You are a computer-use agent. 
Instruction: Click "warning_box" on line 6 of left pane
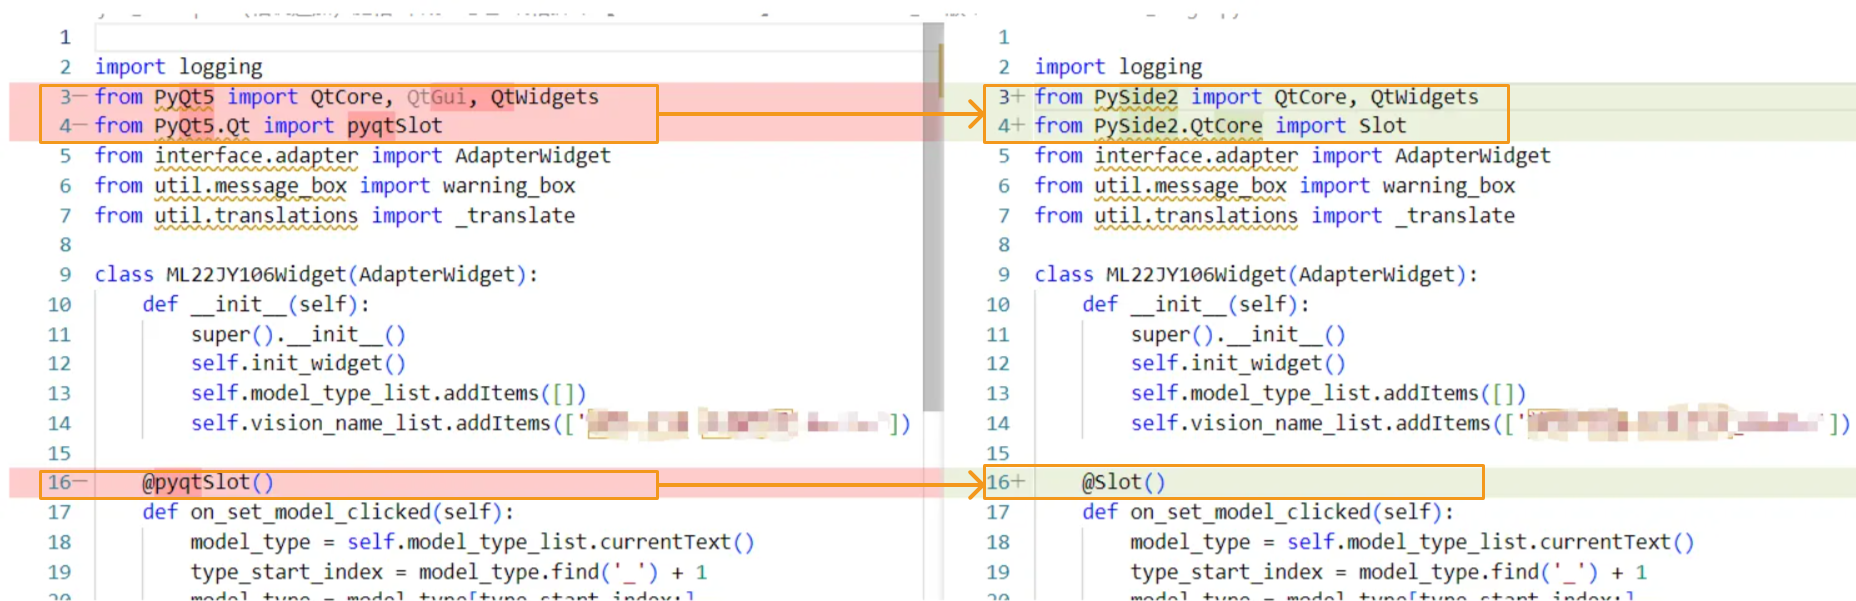click(x=509, y=186)
